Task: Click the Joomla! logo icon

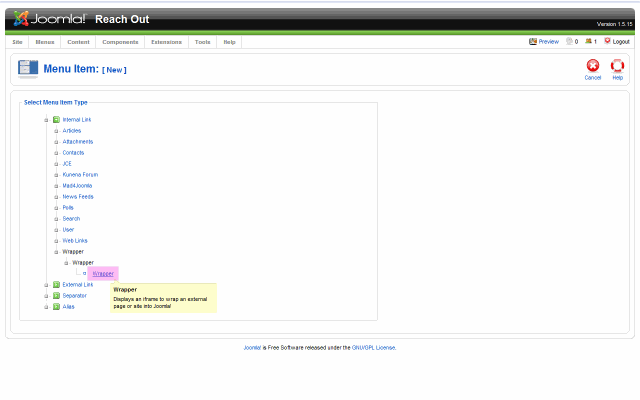Action: point(21,19)
